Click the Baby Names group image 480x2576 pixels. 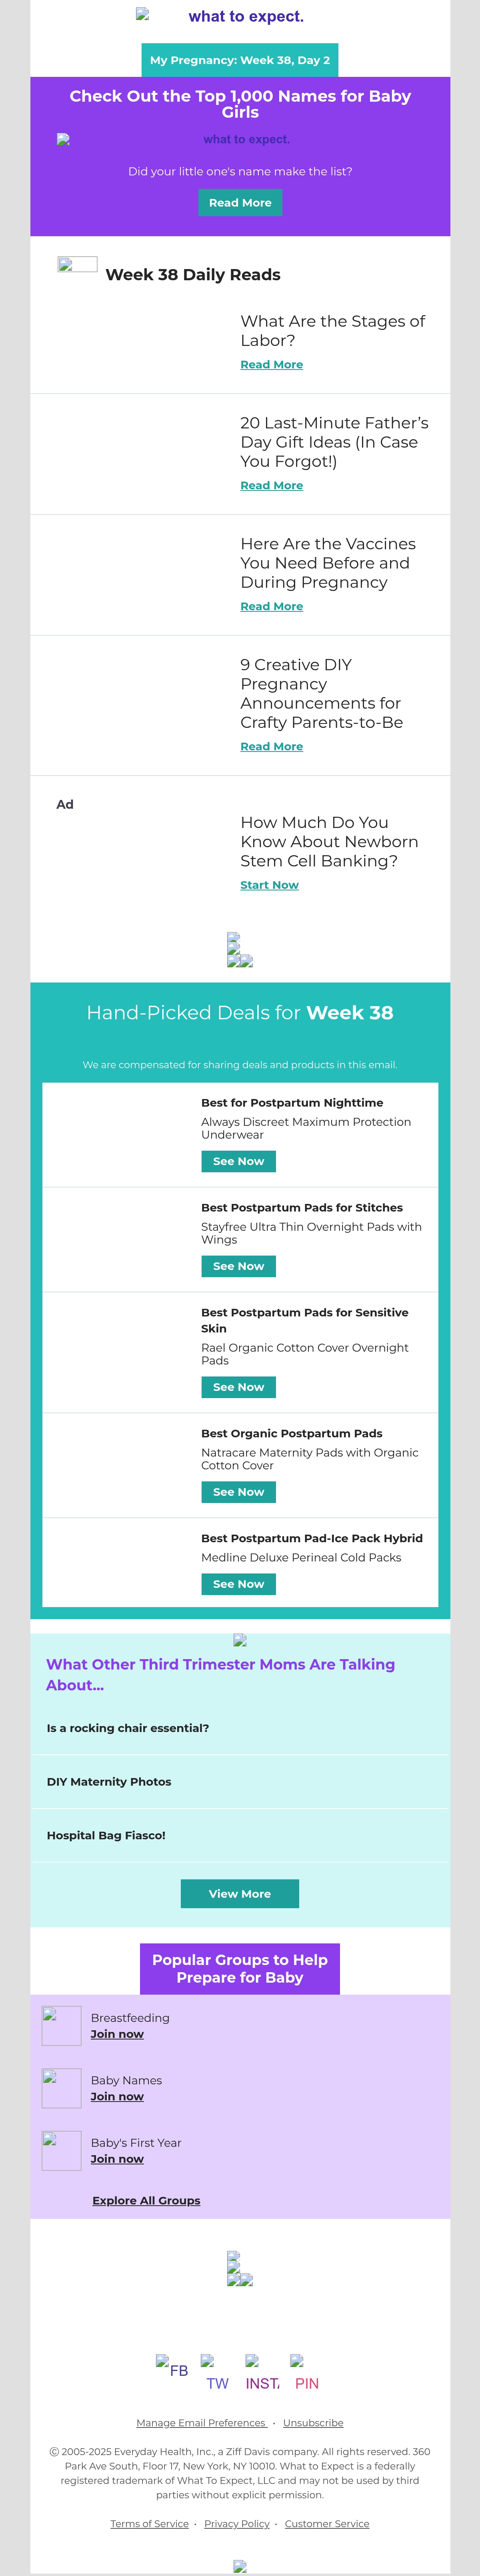[61, 2088]
